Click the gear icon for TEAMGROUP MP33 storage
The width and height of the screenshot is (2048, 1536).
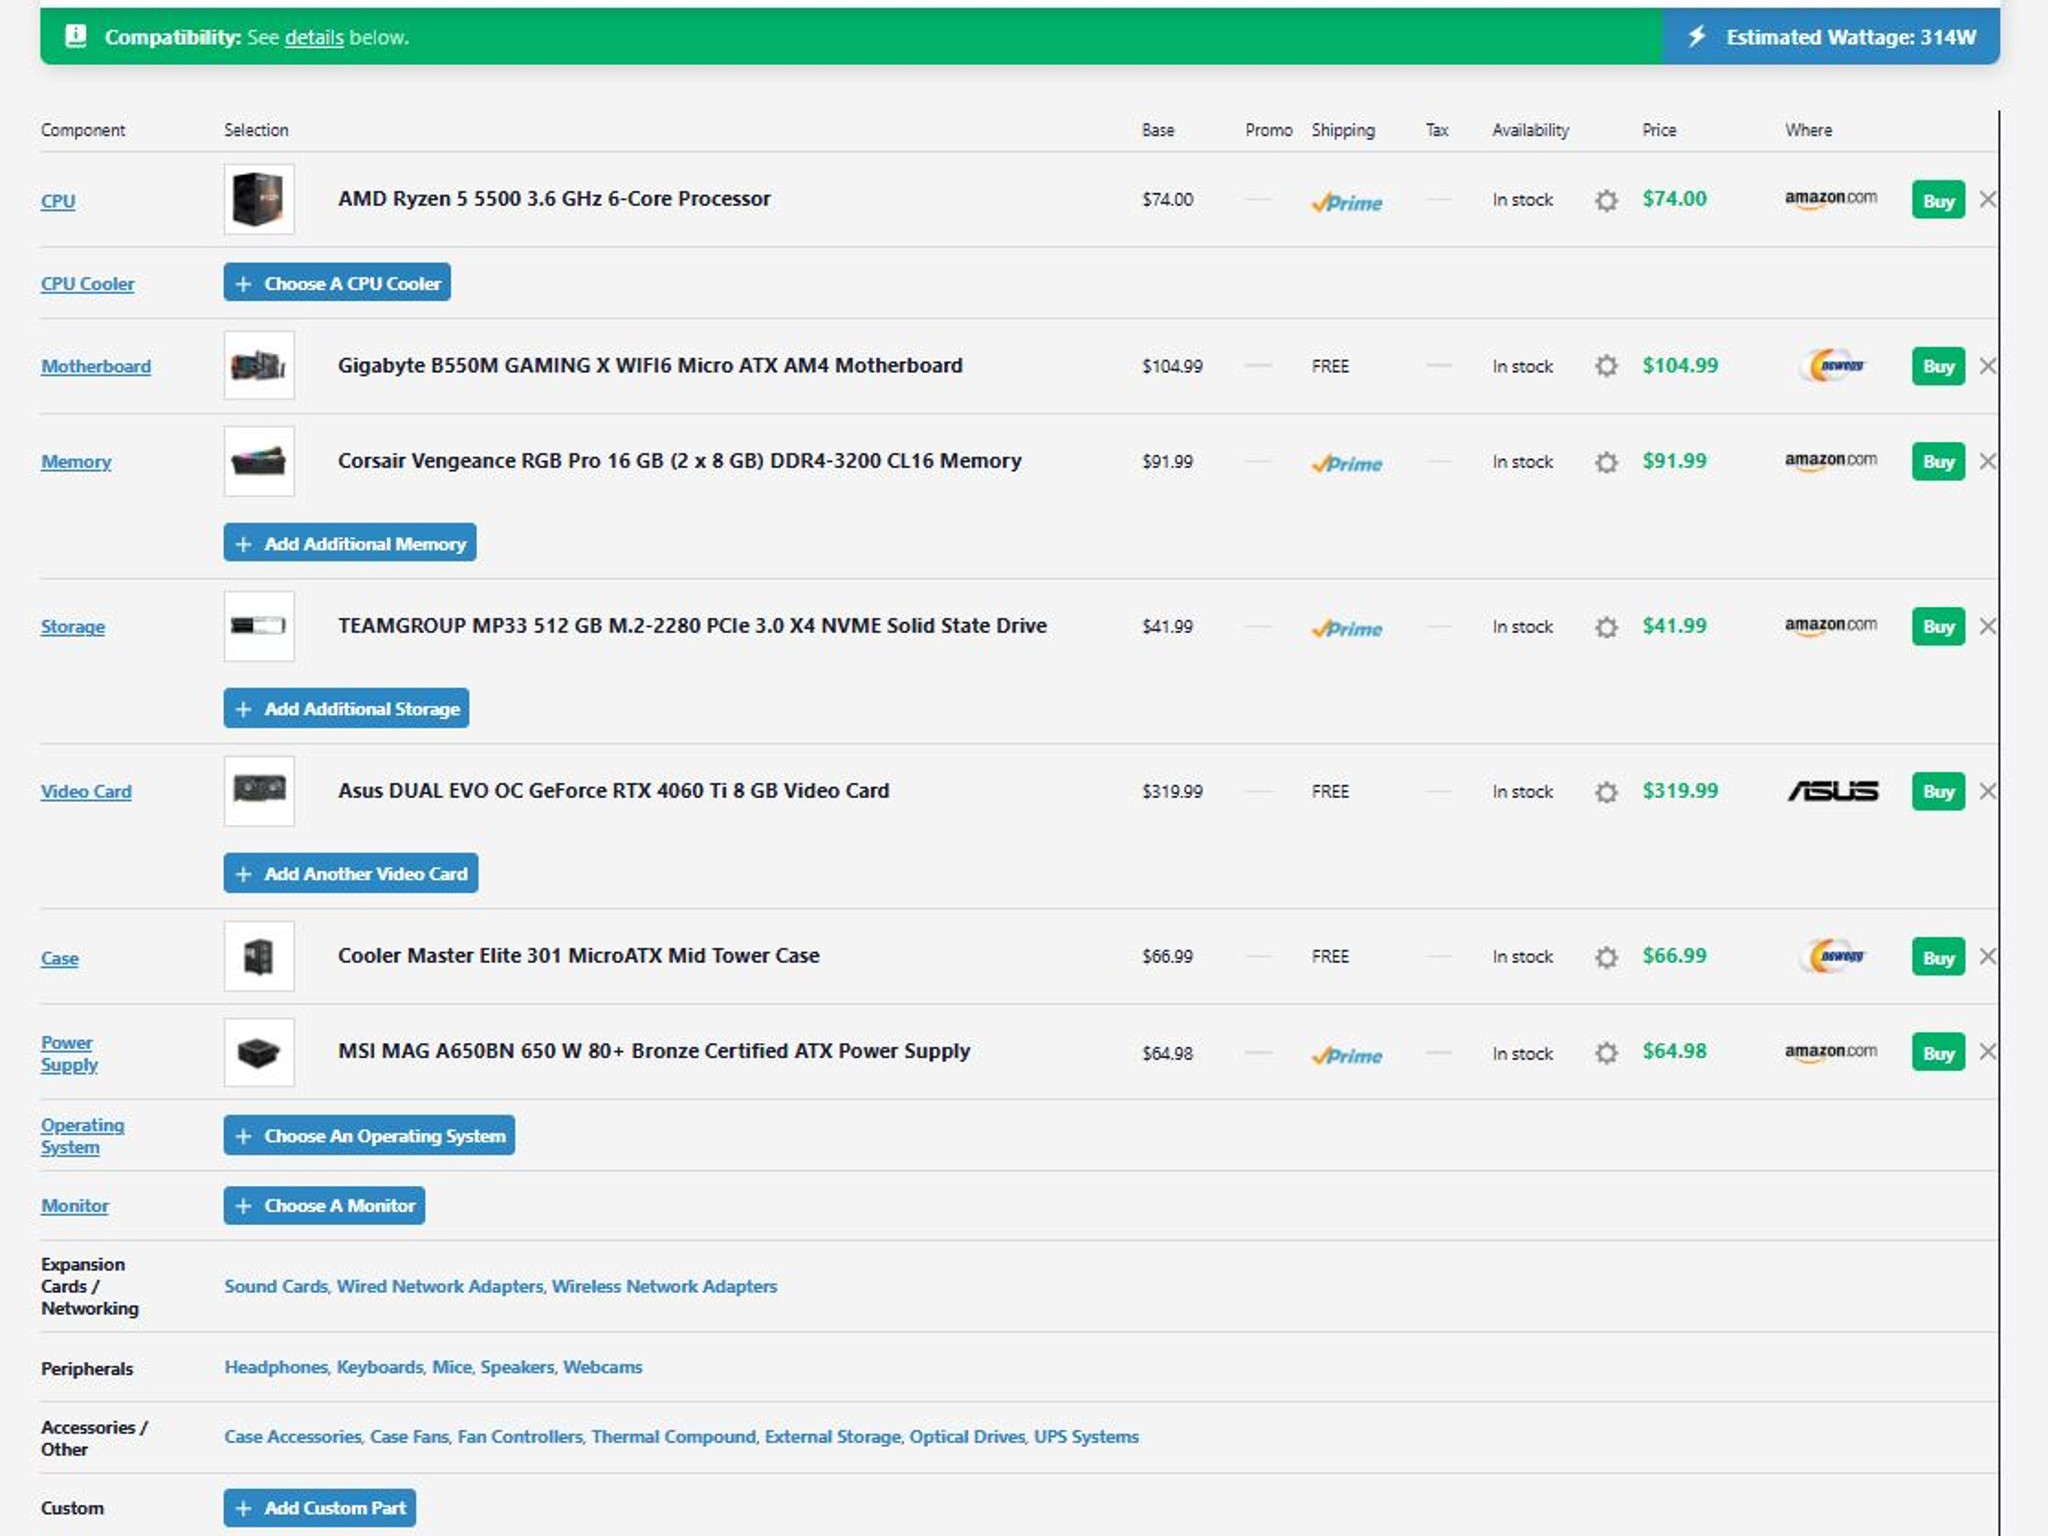coord(1606,627)
